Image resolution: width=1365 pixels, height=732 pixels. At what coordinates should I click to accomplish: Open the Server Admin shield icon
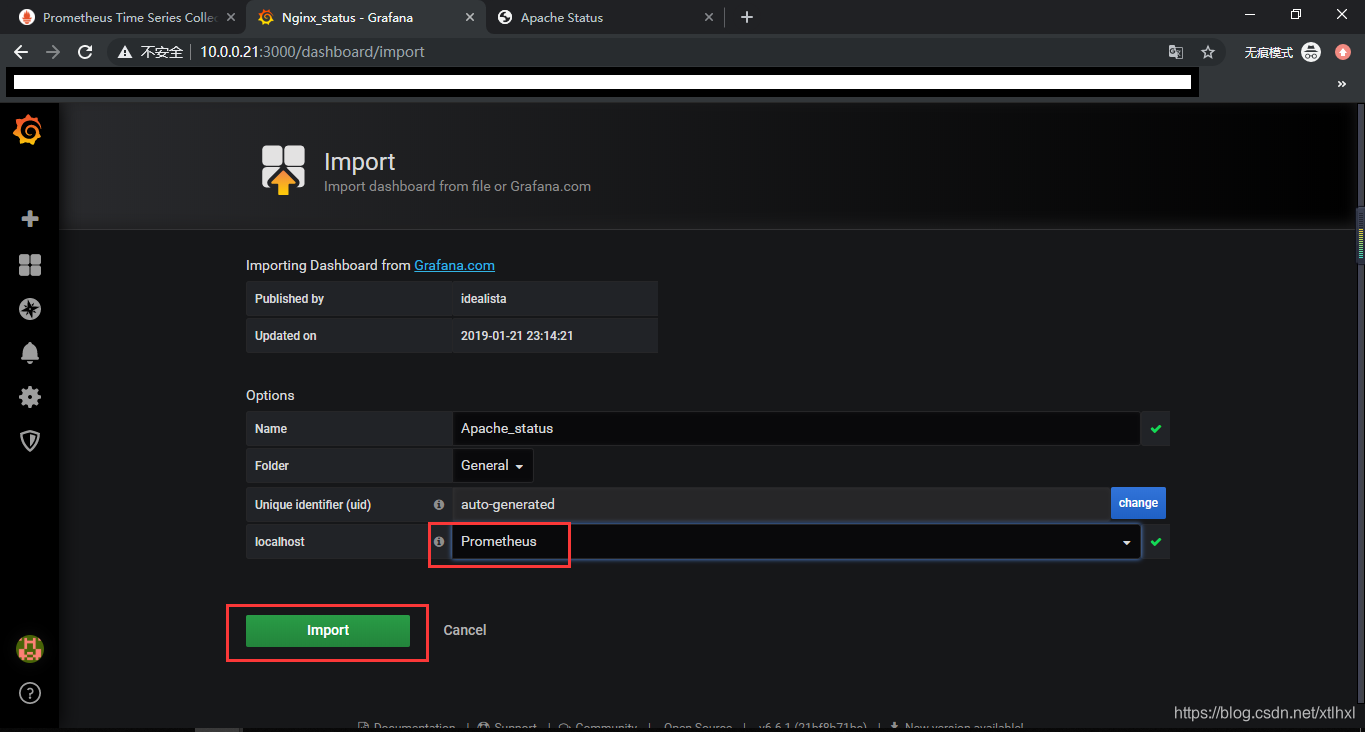point(30,441)
